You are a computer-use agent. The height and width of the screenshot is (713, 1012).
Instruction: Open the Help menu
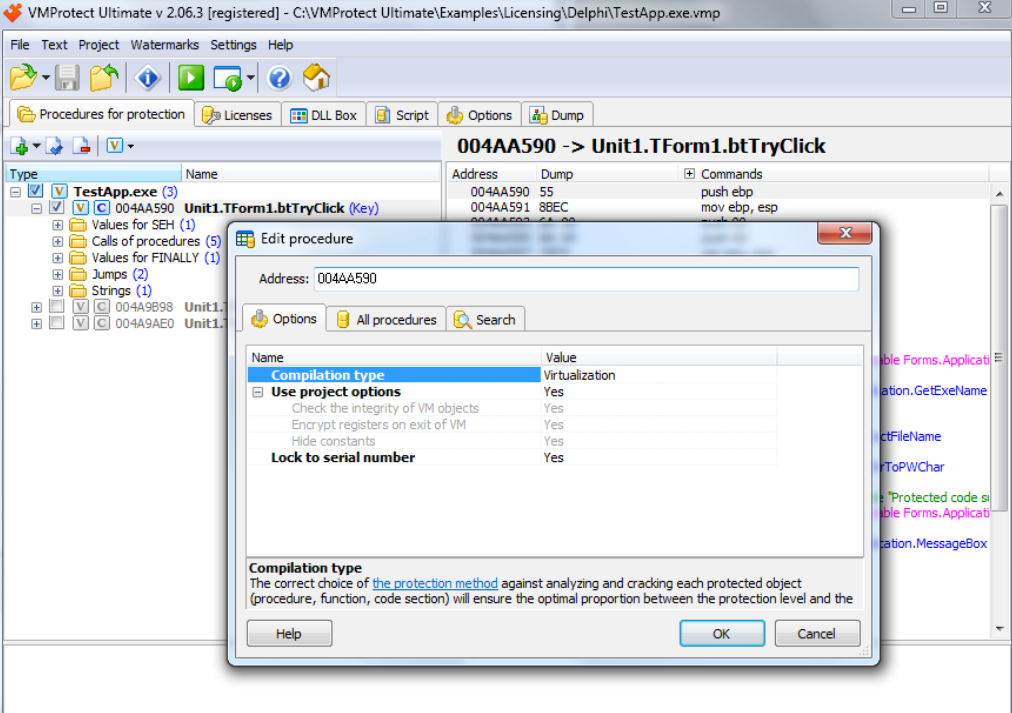(x=280, y=45)
